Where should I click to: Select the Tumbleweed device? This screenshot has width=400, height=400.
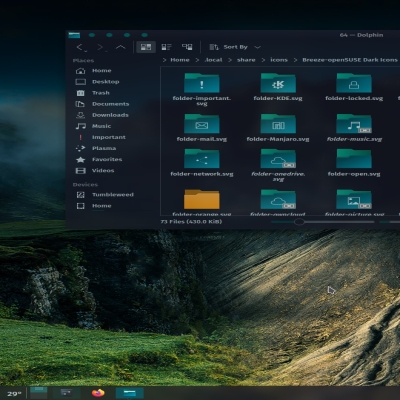coord(113,195)
